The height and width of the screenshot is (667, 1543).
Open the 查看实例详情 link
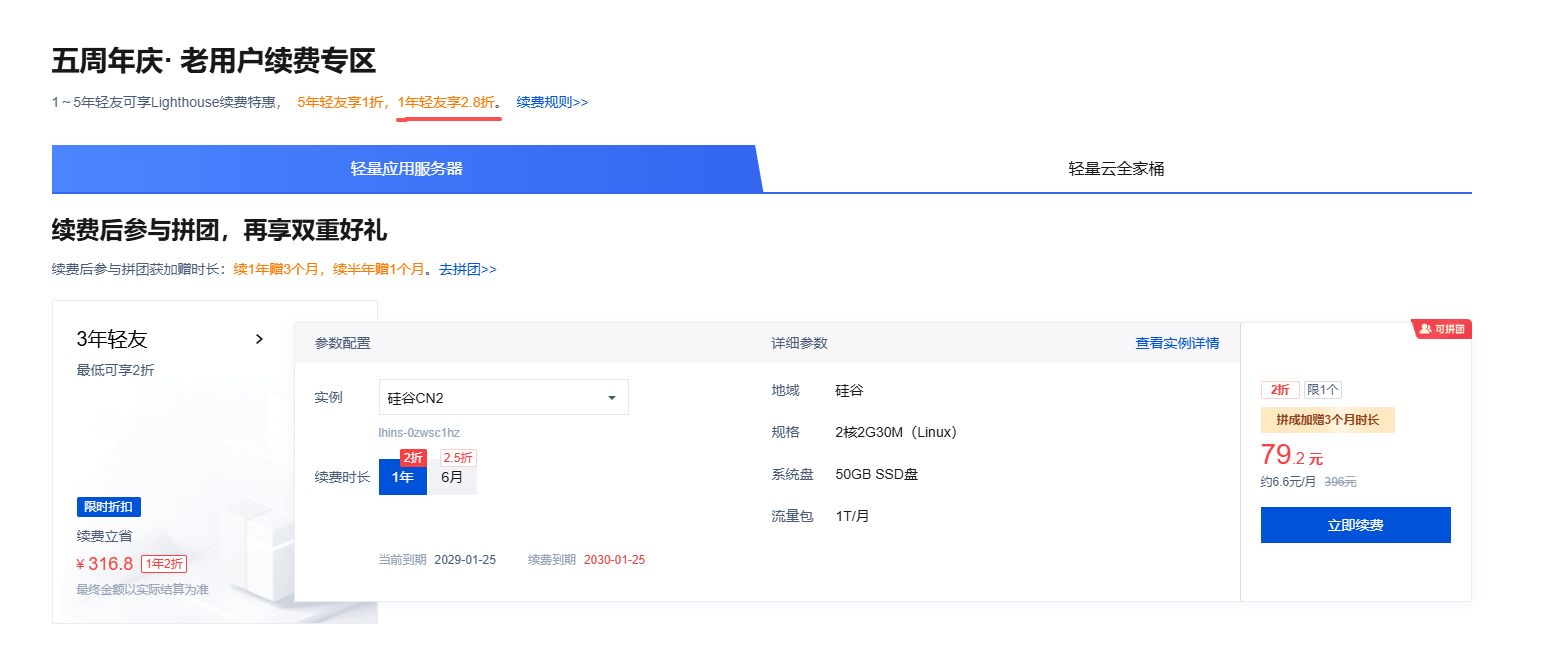[1177, 343]
